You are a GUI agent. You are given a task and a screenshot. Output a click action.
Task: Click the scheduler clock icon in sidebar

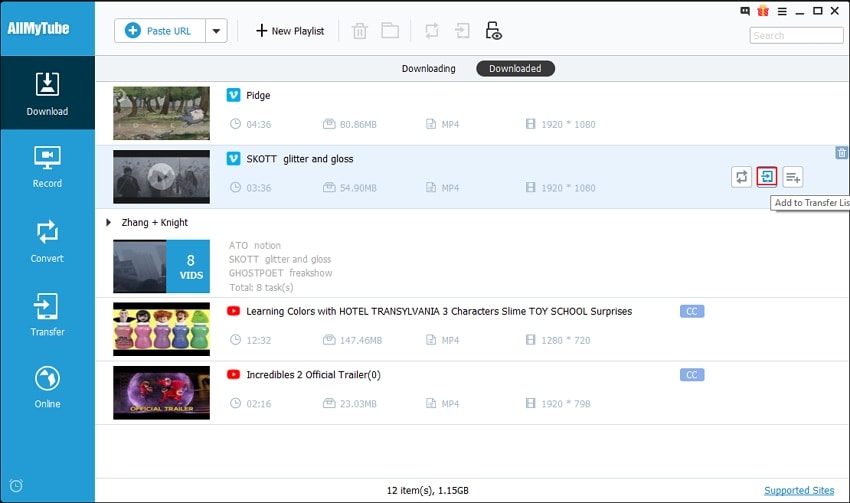(x=16, y=486)
